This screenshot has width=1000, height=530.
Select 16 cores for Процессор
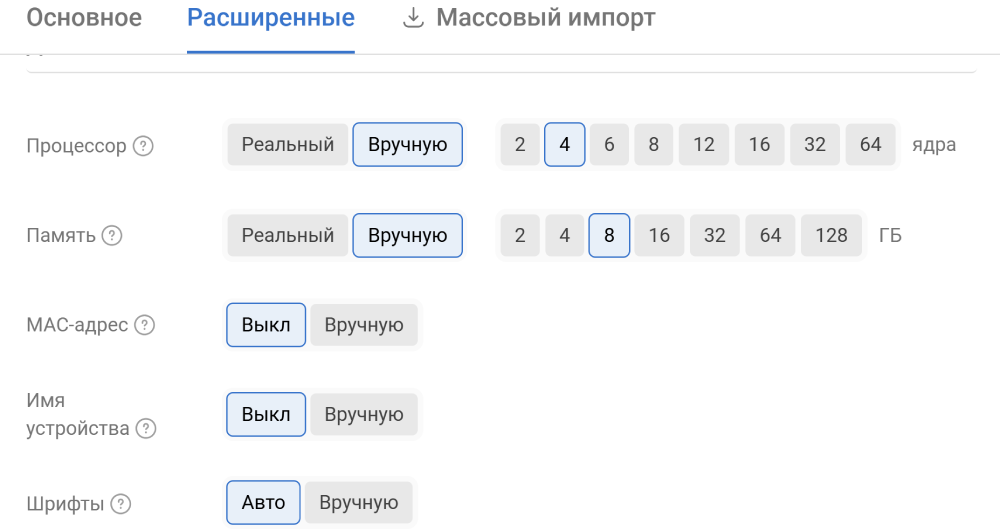[759, 145]
